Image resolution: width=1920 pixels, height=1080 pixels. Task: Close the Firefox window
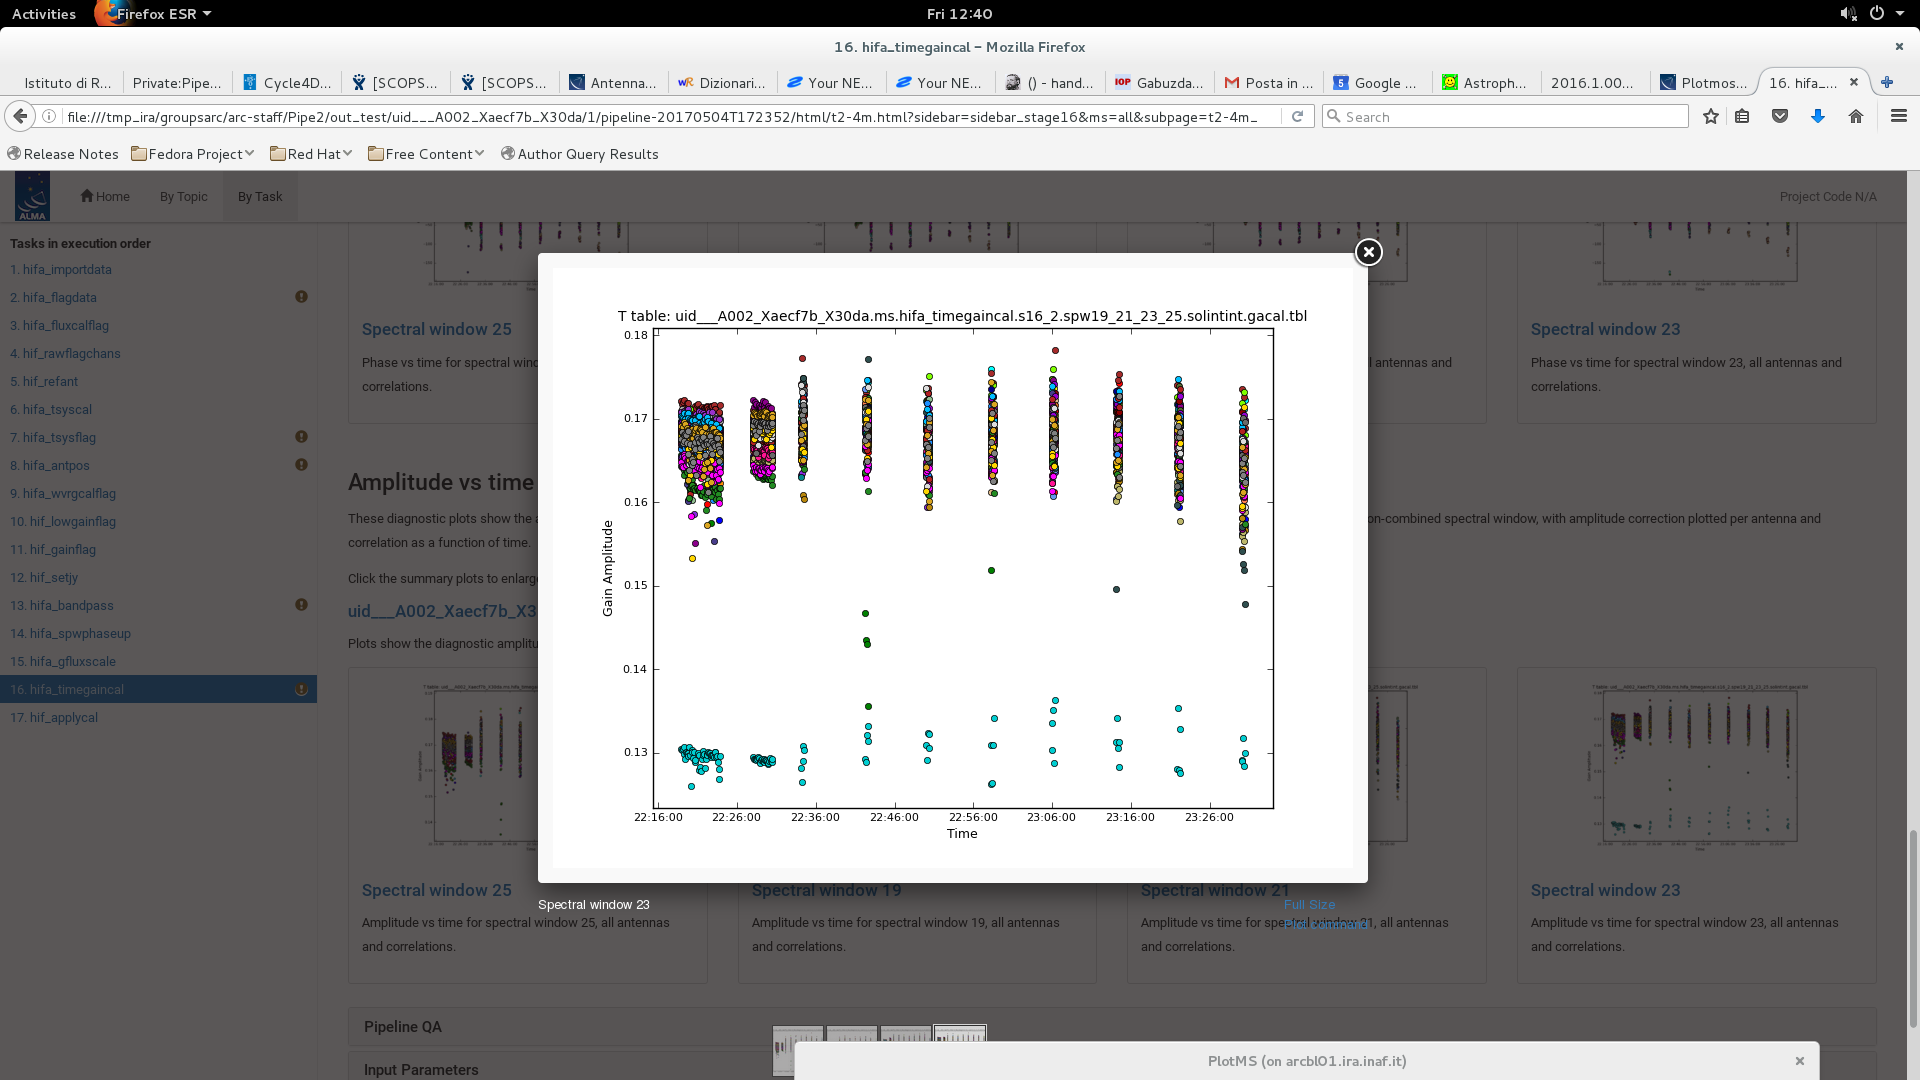pos(1899,46)
